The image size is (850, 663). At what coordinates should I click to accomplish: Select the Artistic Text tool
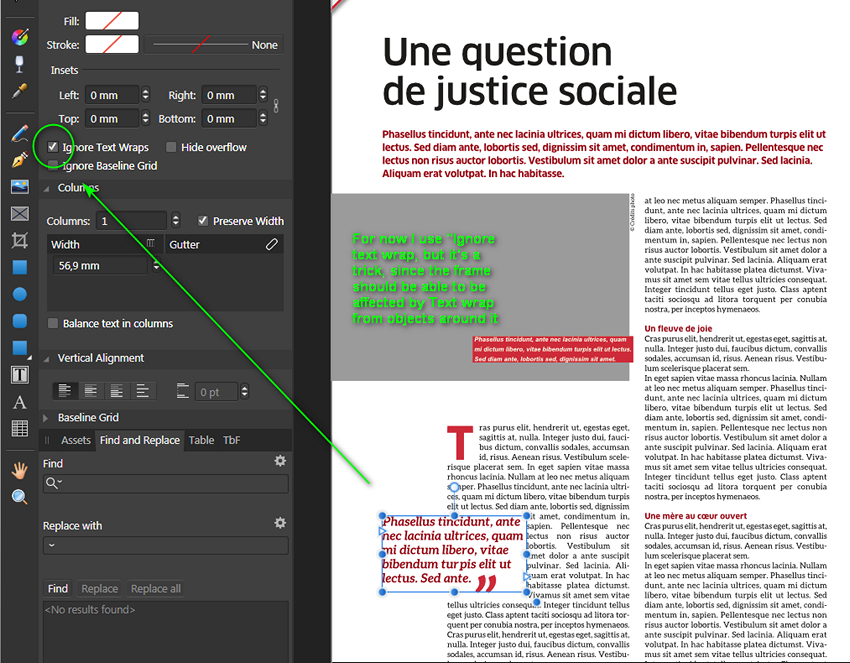click(x=22, y=400)
